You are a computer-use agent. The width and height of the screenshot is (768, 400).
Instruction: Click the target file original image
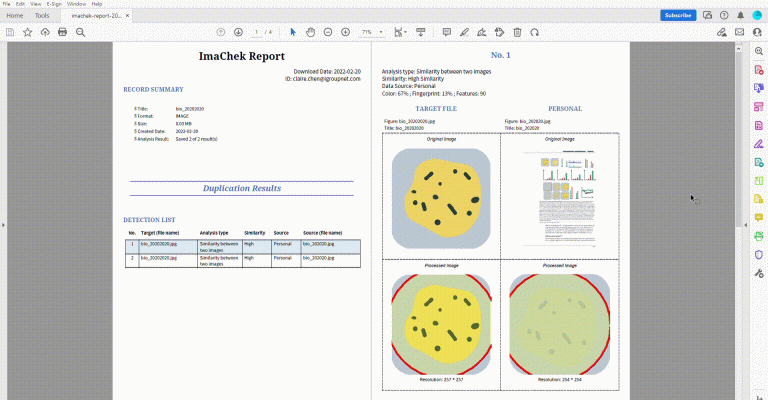click(x=441, y=199)
